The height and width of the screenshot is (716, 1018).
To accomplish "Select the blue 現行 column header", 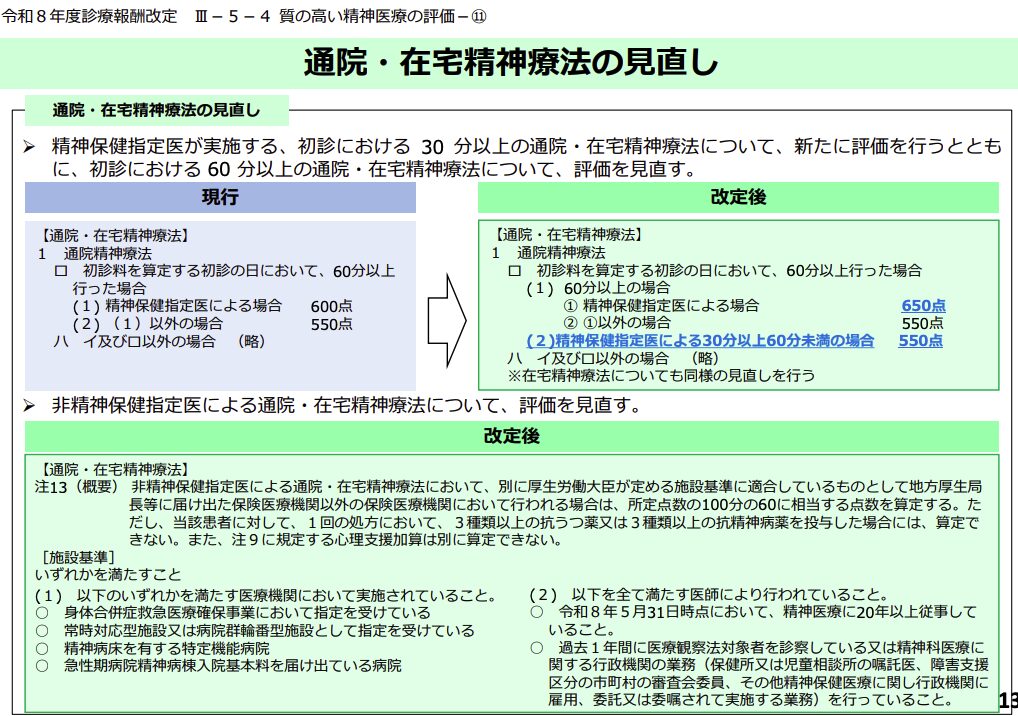I will click(220, 197).
